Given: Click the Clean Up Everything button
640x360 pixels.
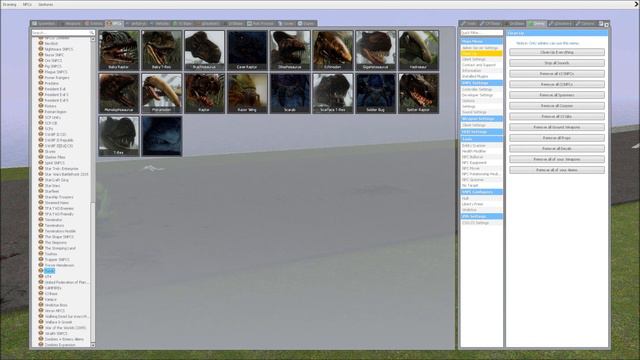Looking at the screenshot, I should tap(557, 52).
